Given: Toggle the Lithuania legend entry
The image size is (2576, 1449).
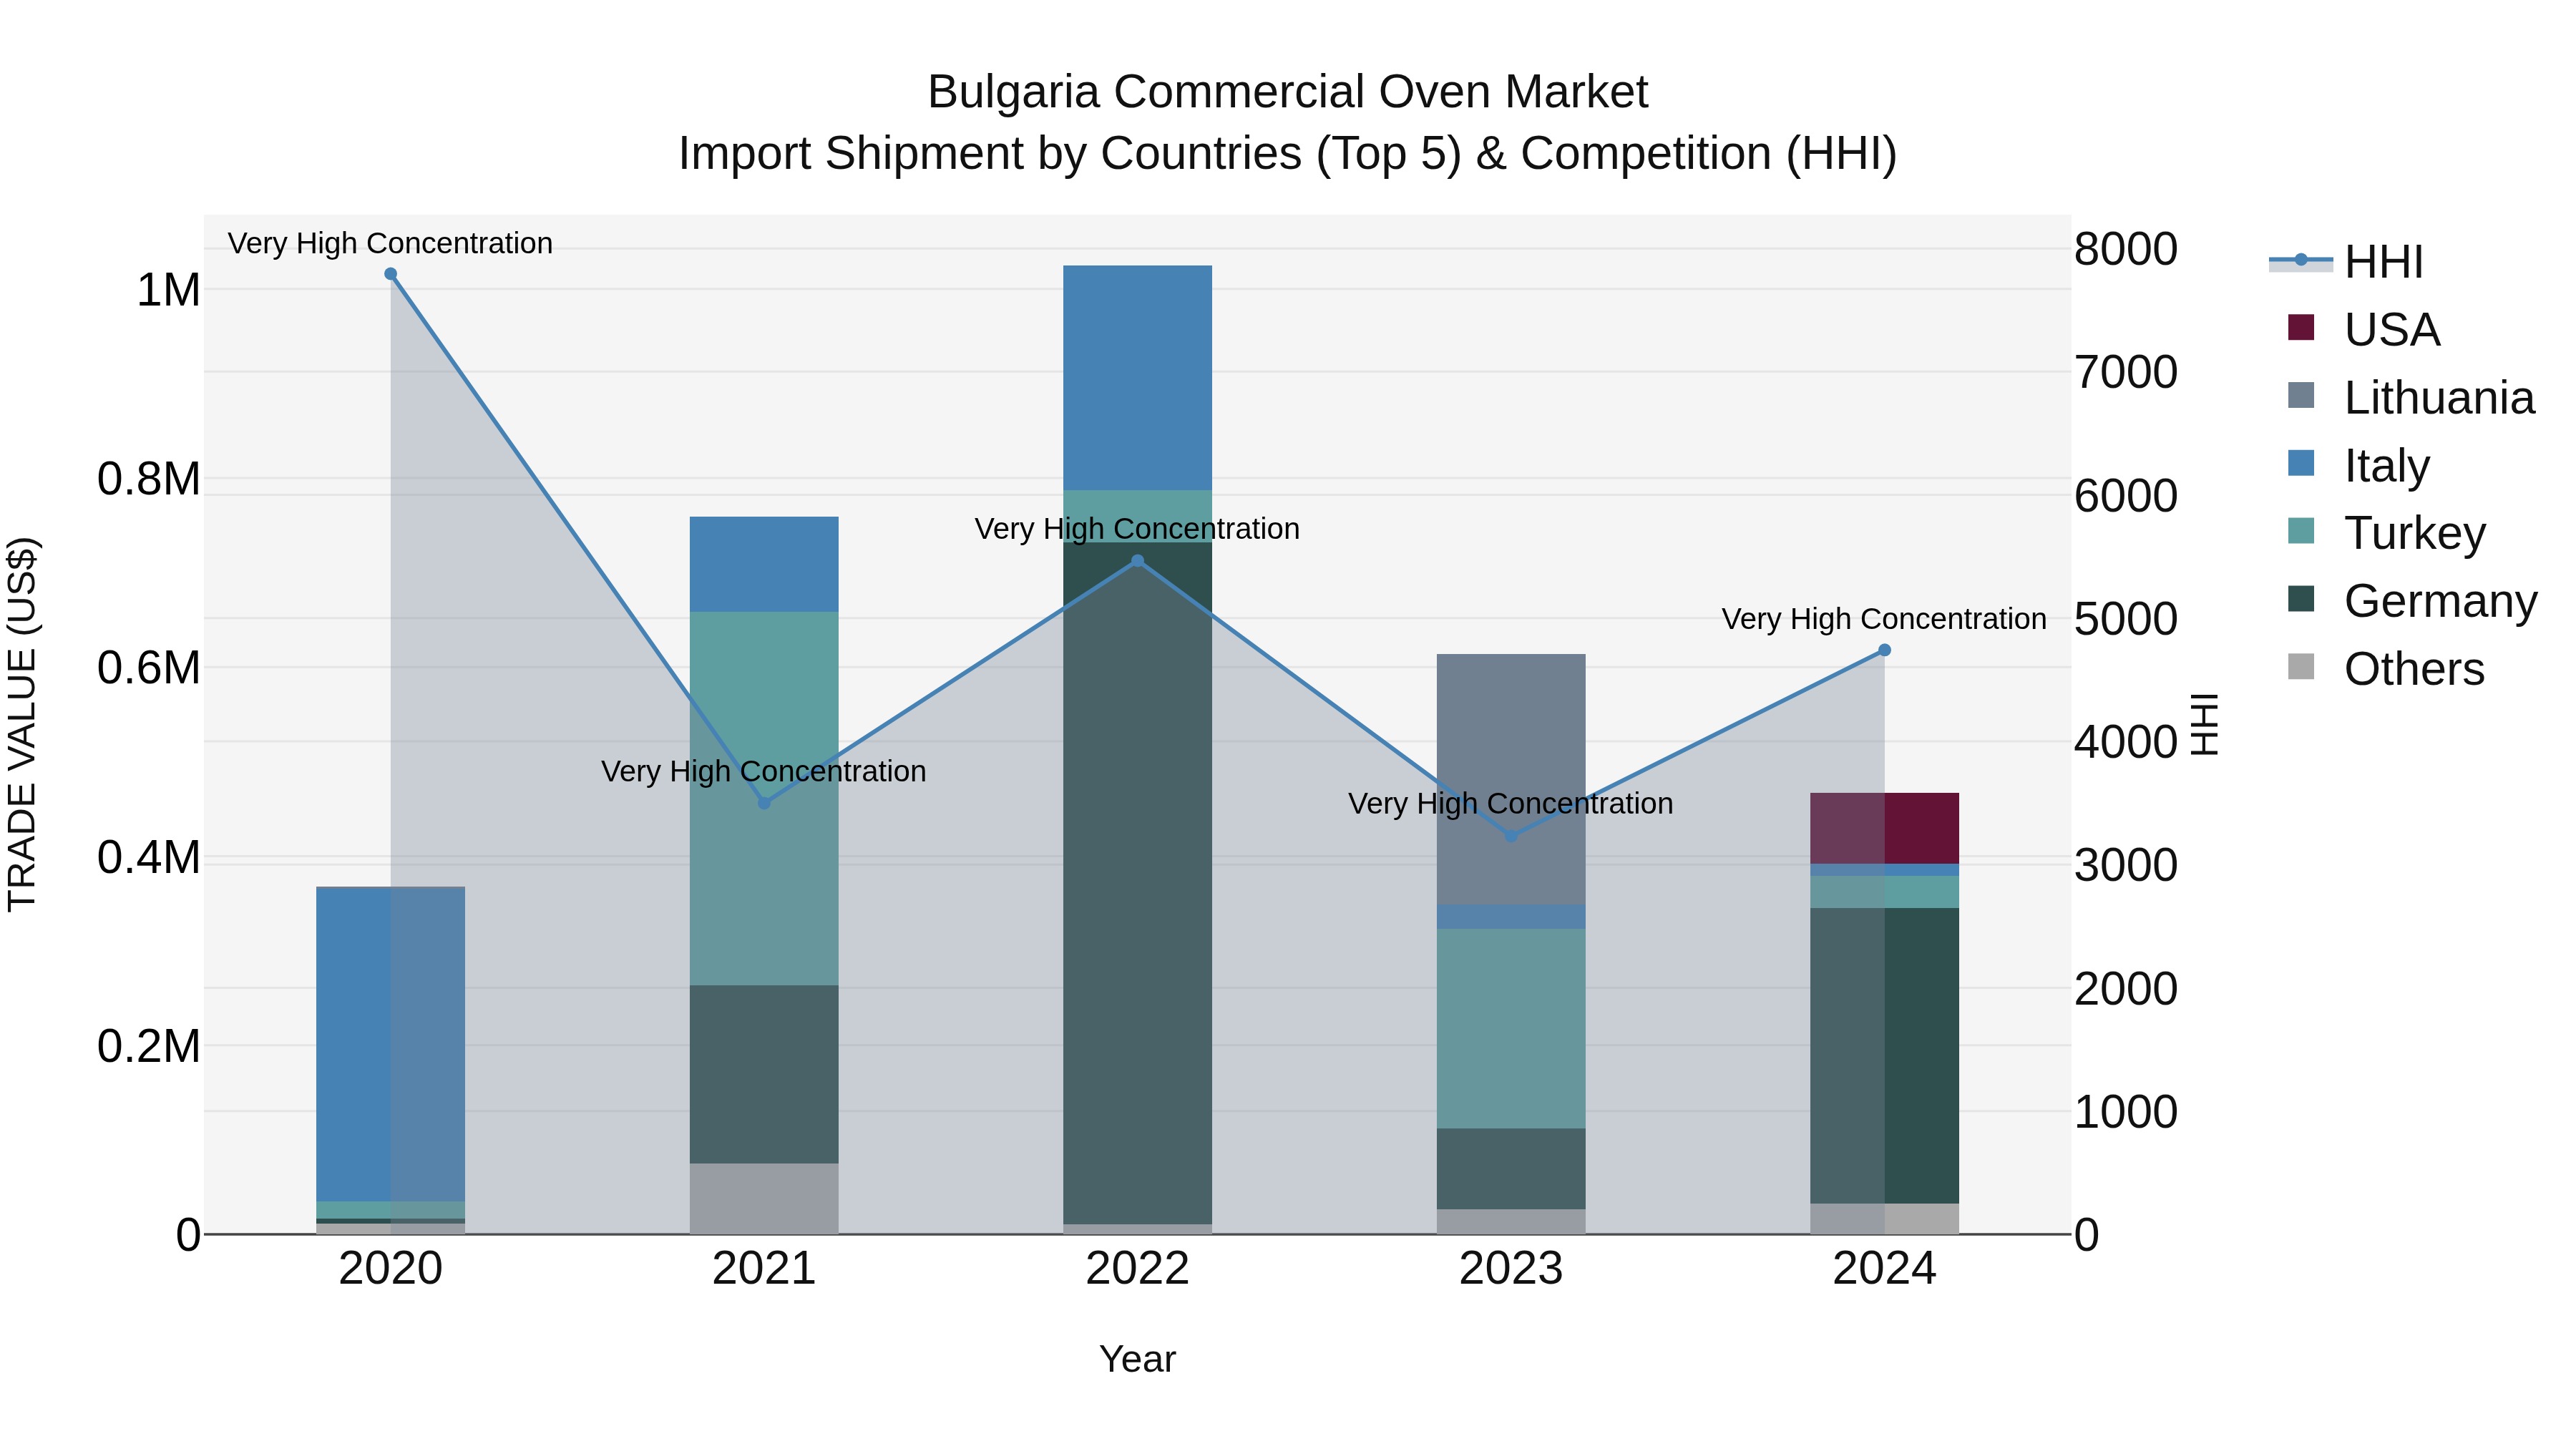Looking at the screenshot, I should click(x=2411, y=397).
